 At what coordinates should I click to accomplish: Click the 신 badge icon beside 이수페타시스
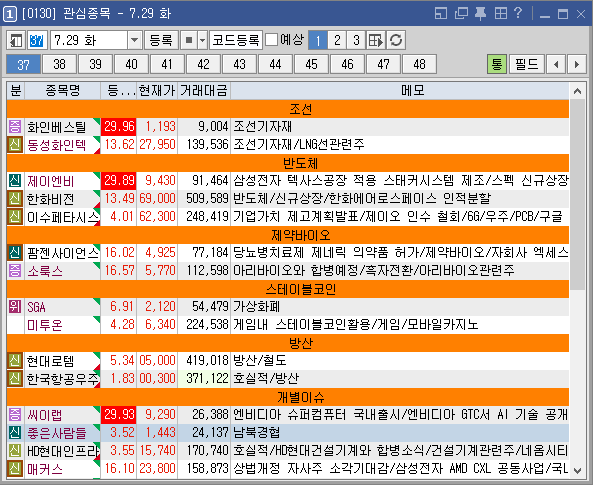pyautogui.click(x=15, y=216)
